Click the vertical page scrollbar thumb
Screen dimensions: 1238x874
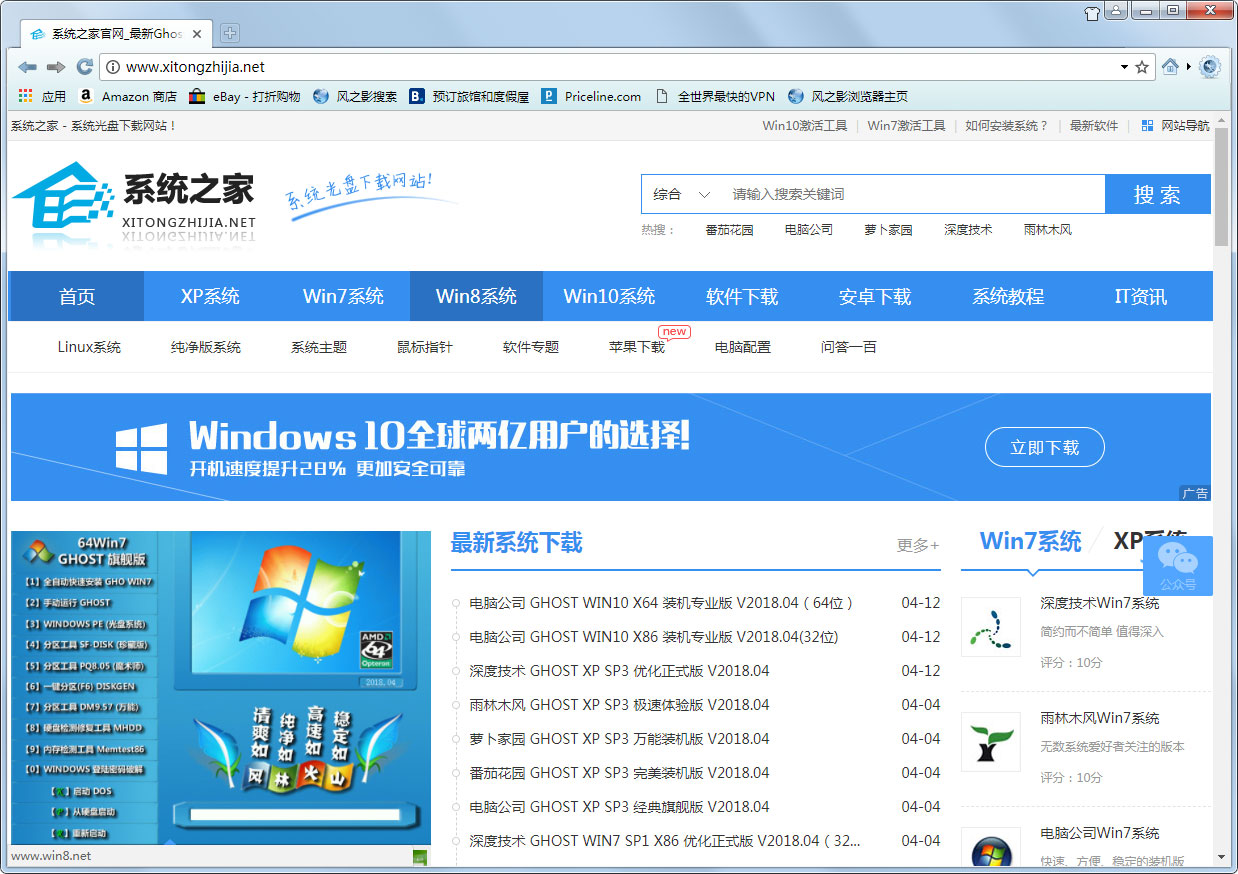point(1221,187)
